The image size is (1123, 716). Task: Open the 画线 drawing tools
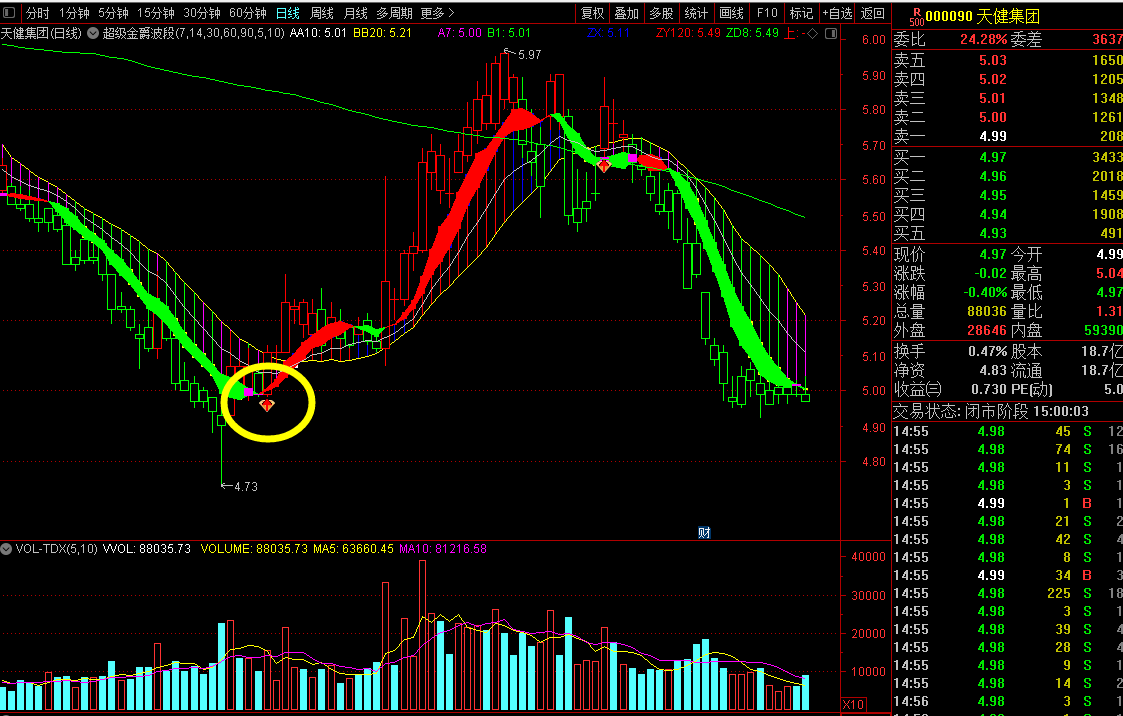(731, 13)
